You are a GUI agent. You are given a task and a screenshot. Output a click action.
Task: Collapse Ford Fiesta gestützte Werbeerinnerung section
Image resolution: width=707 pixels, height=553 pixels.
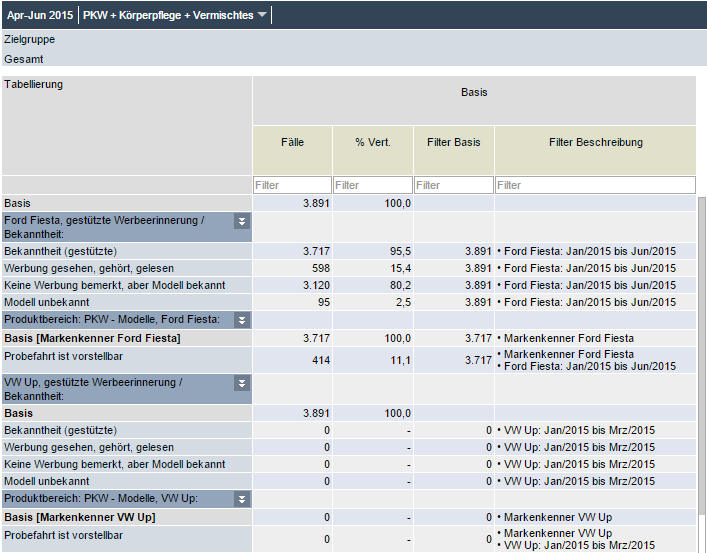[242, 221]
